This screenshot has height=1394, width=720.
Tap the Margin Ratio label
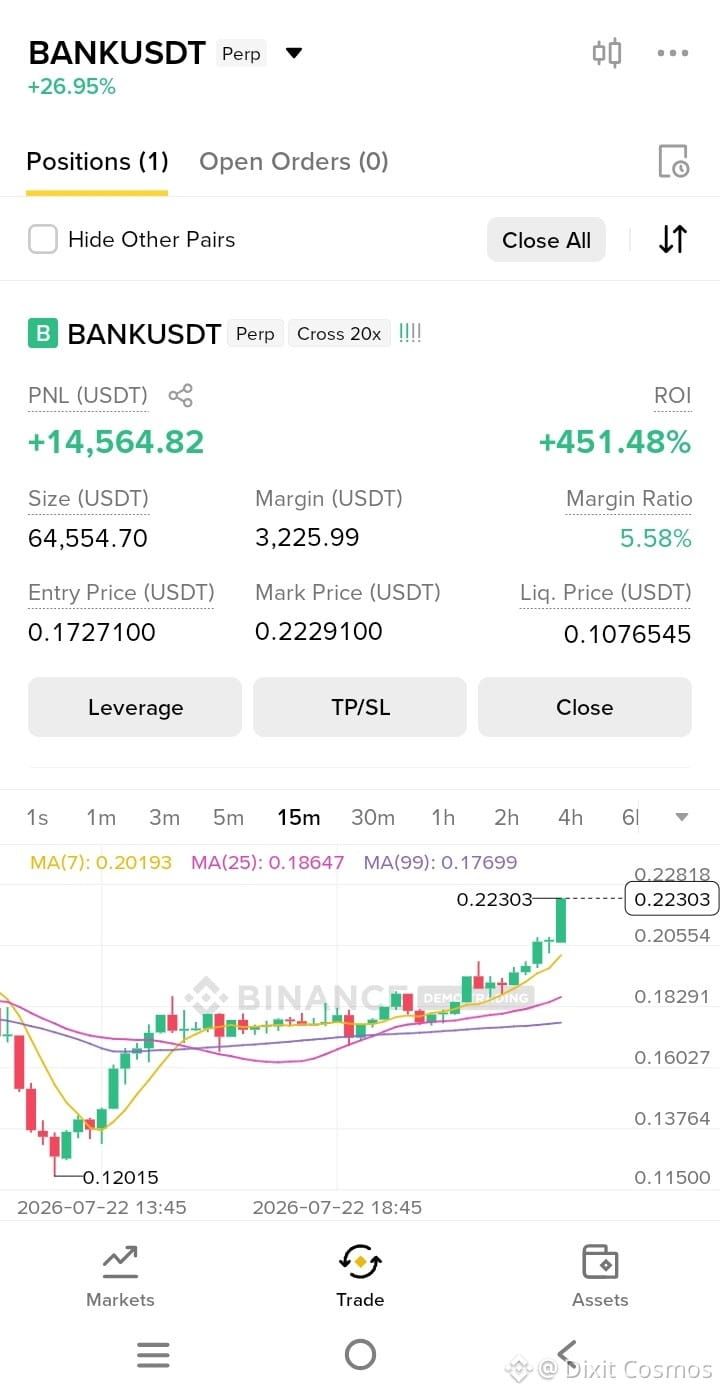pyautogui.click(x=629, y=498)
